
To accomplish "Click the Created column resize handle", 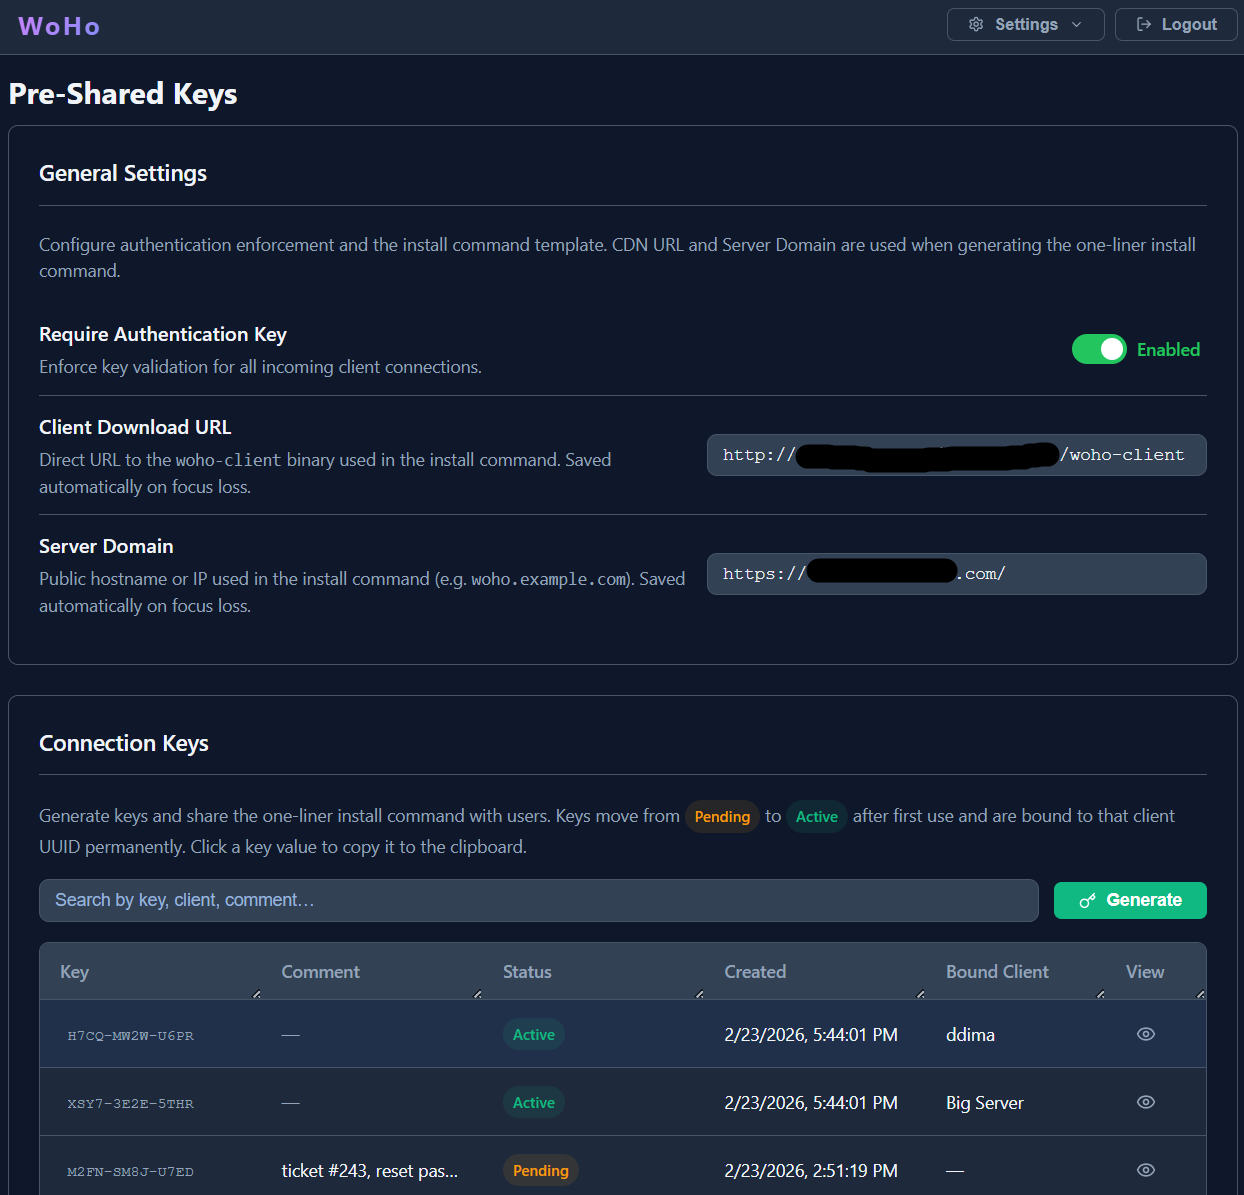I will pyautogui.click(x=921, y=994).
